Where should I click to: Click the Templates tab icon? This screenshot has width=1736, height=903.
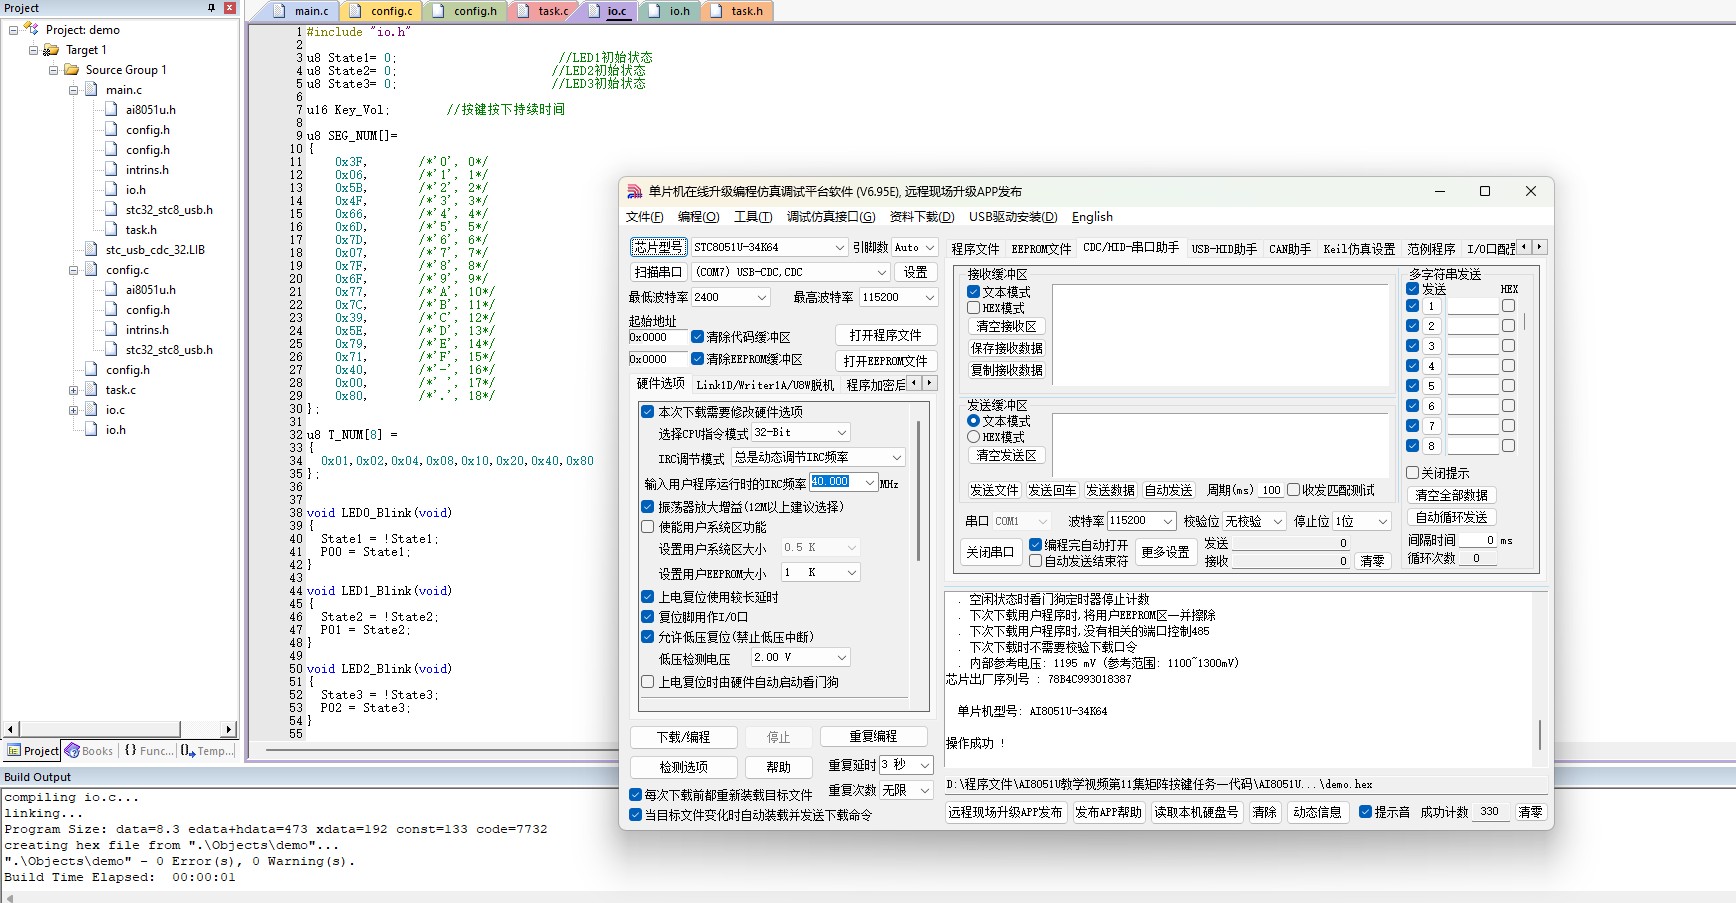tap(188, 750)
